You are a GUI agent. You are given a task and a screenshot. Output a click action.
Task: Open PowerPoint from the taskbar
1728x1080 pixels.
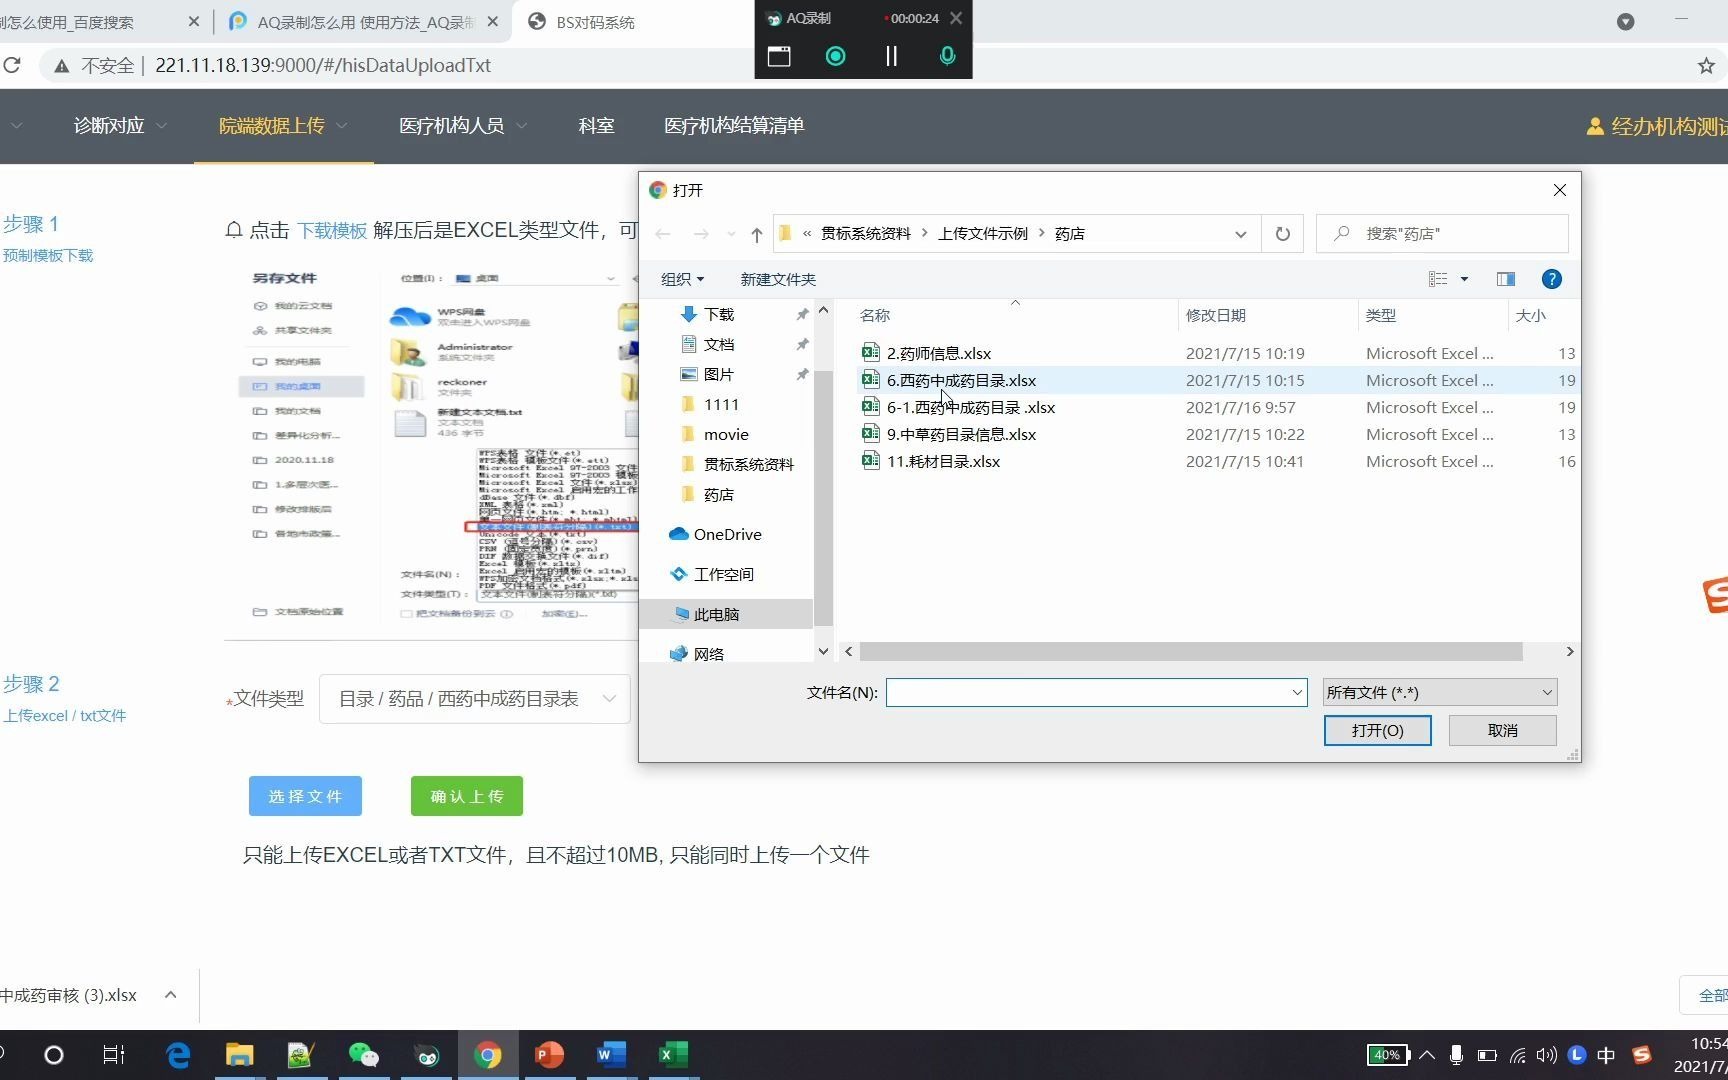549,1055
